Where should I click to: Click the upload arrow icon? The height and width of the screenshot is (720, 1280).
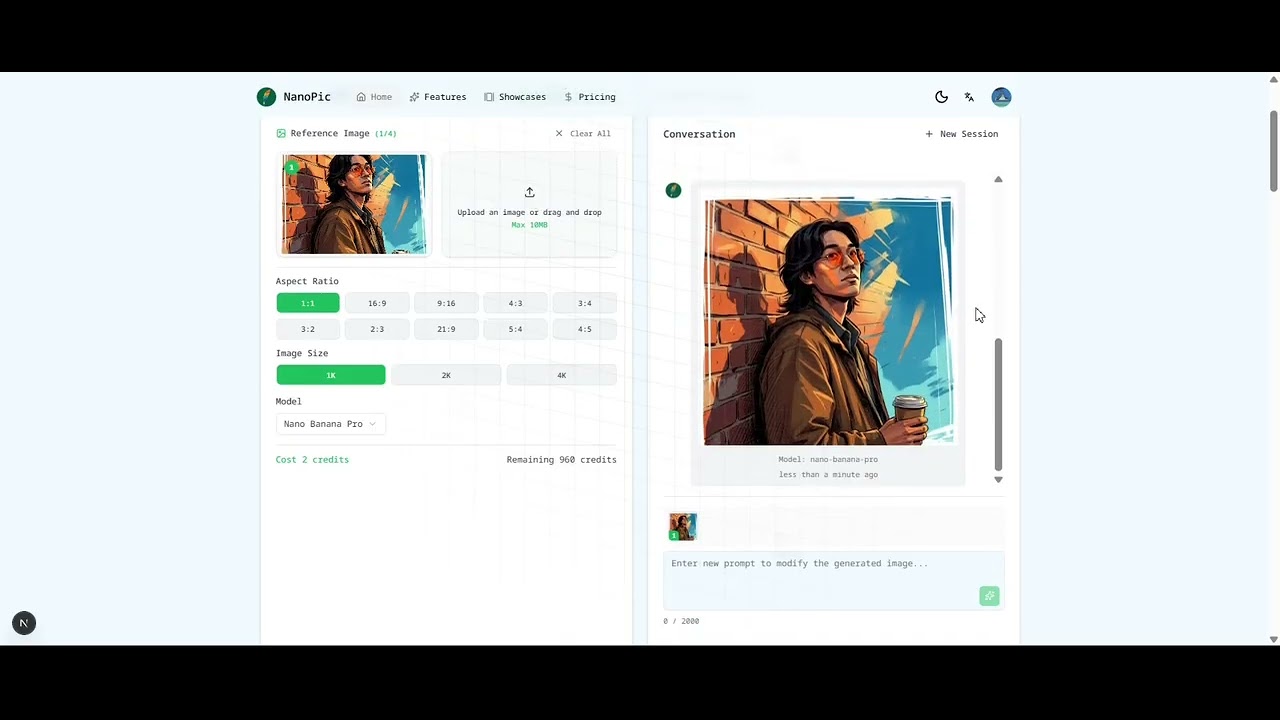click(529, 192)
